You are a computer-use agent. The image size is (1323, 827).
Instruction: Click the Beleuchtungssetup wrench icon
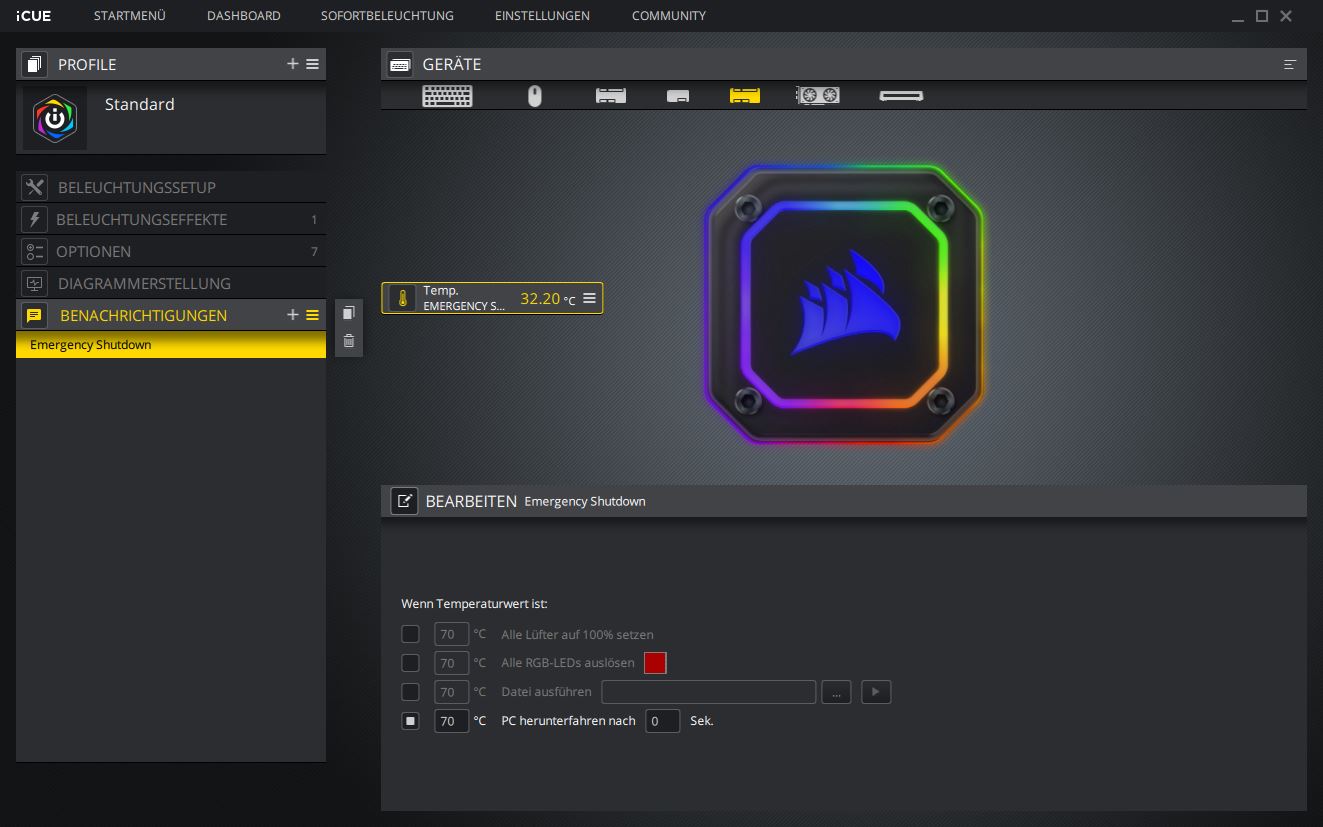[x=35, y=187]
